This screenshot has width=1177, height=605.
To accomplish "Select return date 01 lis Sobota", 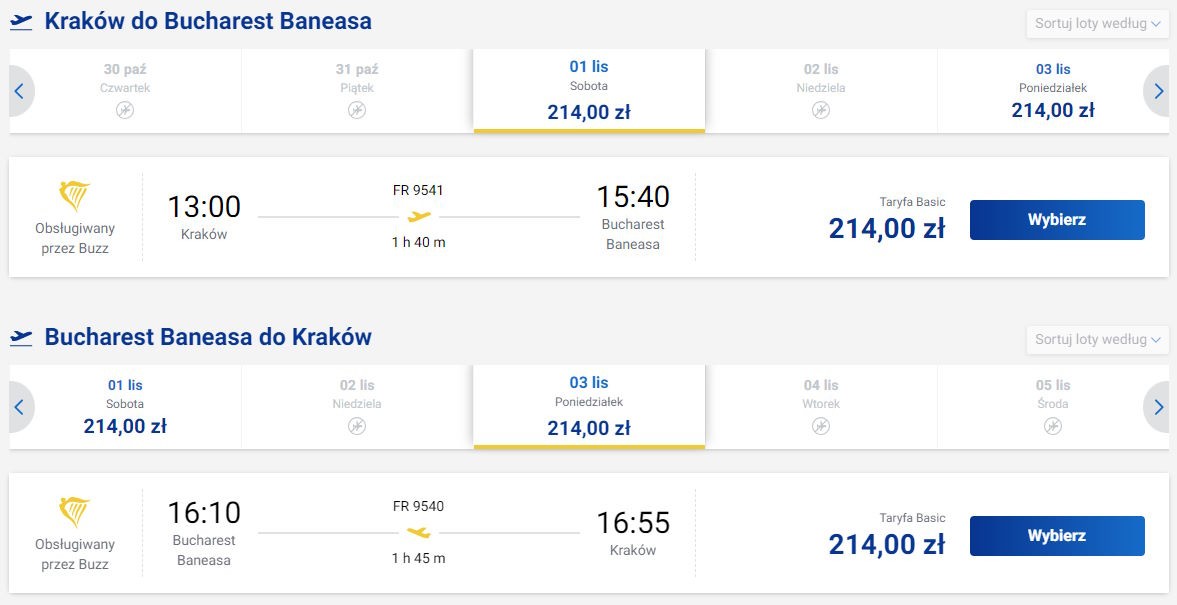I will coord(125,406).
